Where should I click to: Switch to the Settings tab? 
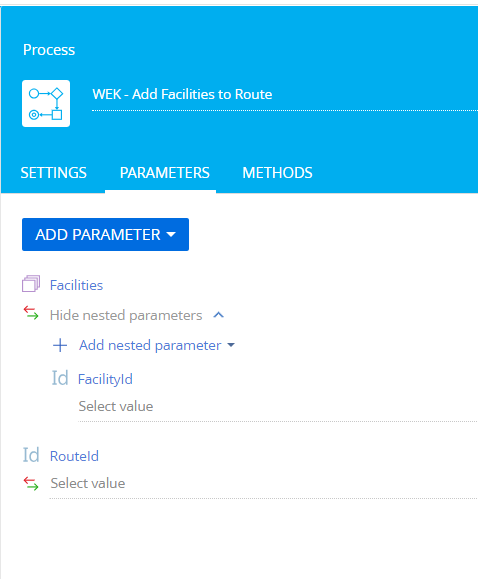pos(54,173)
